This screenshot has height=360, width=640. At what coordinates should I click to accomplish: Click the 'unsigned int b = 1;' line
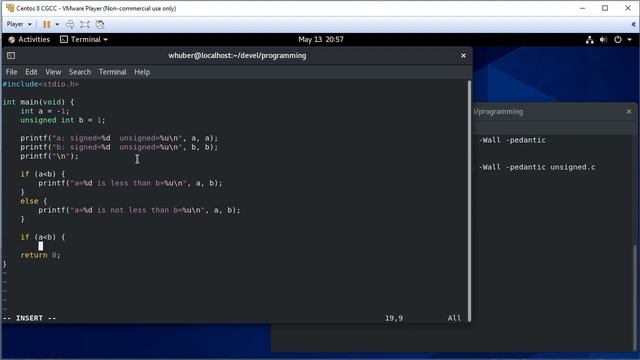(x=63, y=120)
